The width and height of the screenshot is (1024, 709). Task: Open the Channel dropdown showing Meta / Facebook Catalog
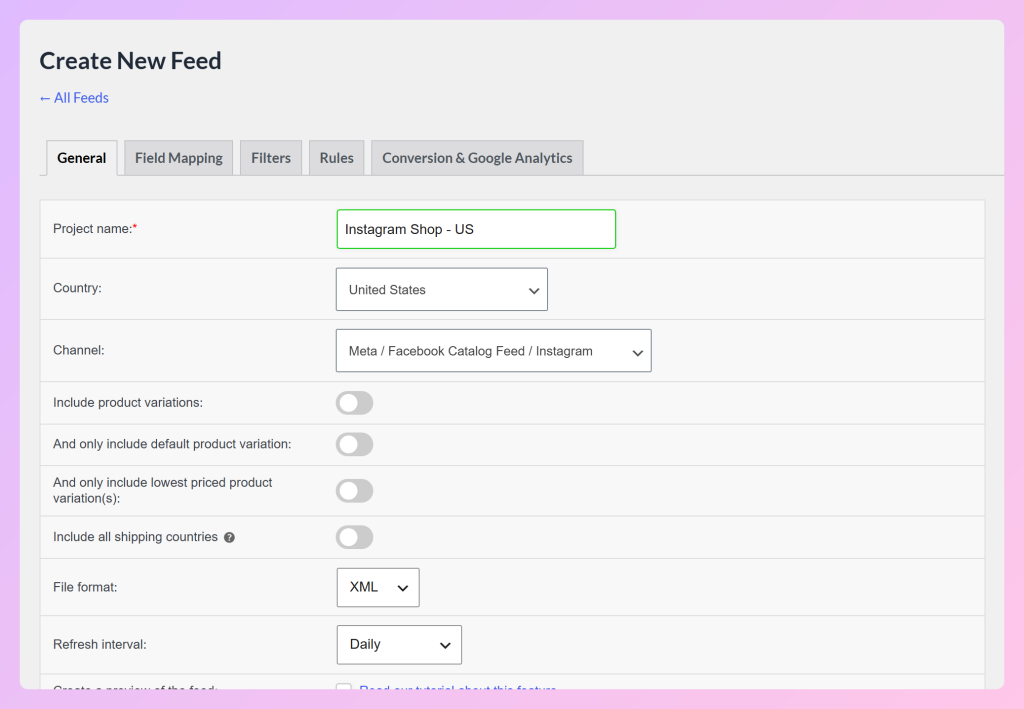pyautogui.click(x=494, y=351)
